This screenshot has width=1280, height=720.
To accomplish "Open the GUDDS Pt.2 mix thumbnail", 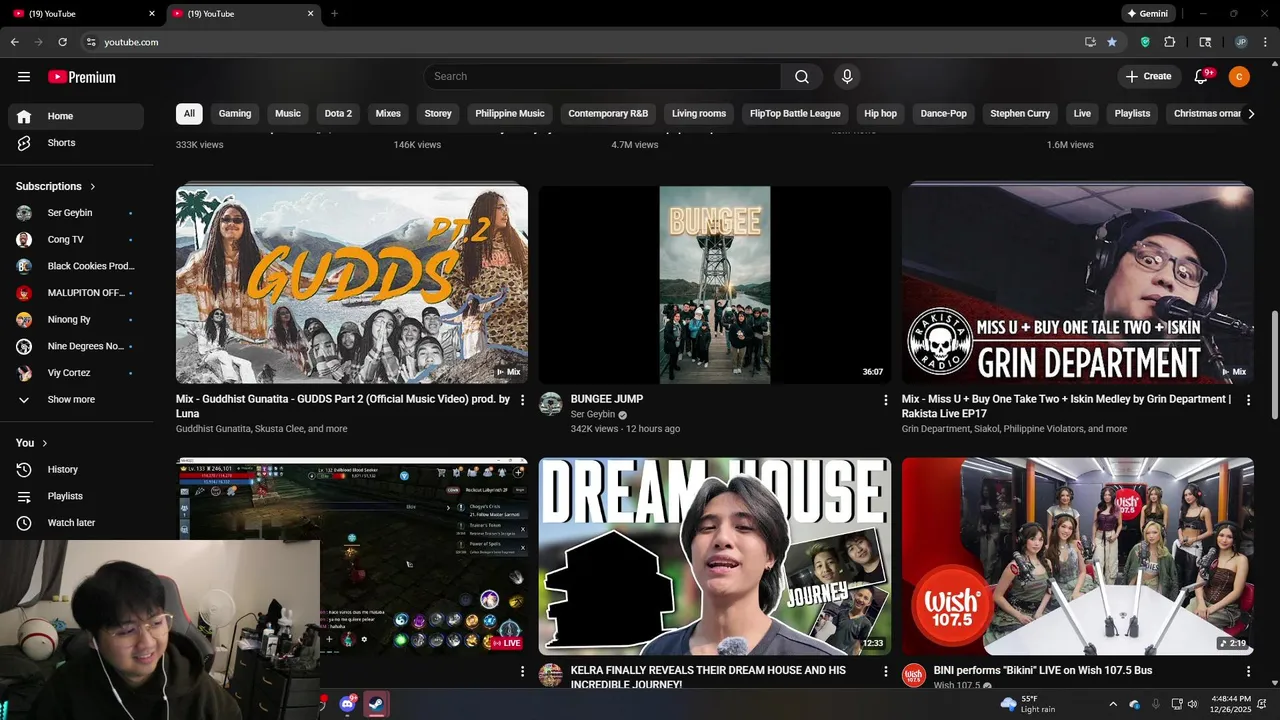I will click(352, 285).
